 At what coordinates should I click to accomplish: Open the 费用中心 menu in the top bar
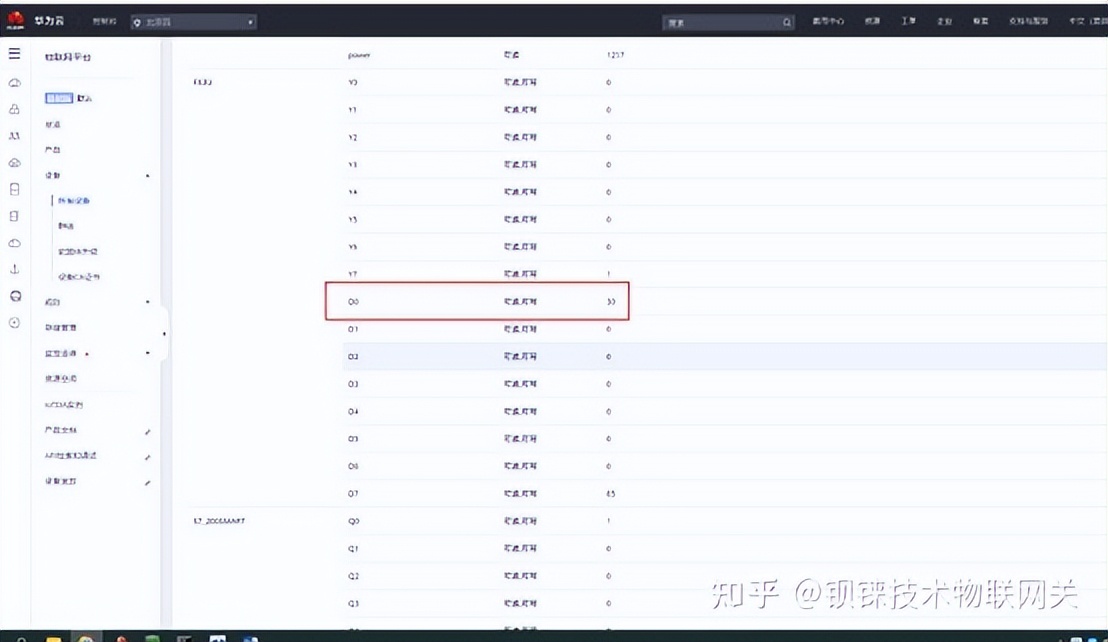click(827, 20)
